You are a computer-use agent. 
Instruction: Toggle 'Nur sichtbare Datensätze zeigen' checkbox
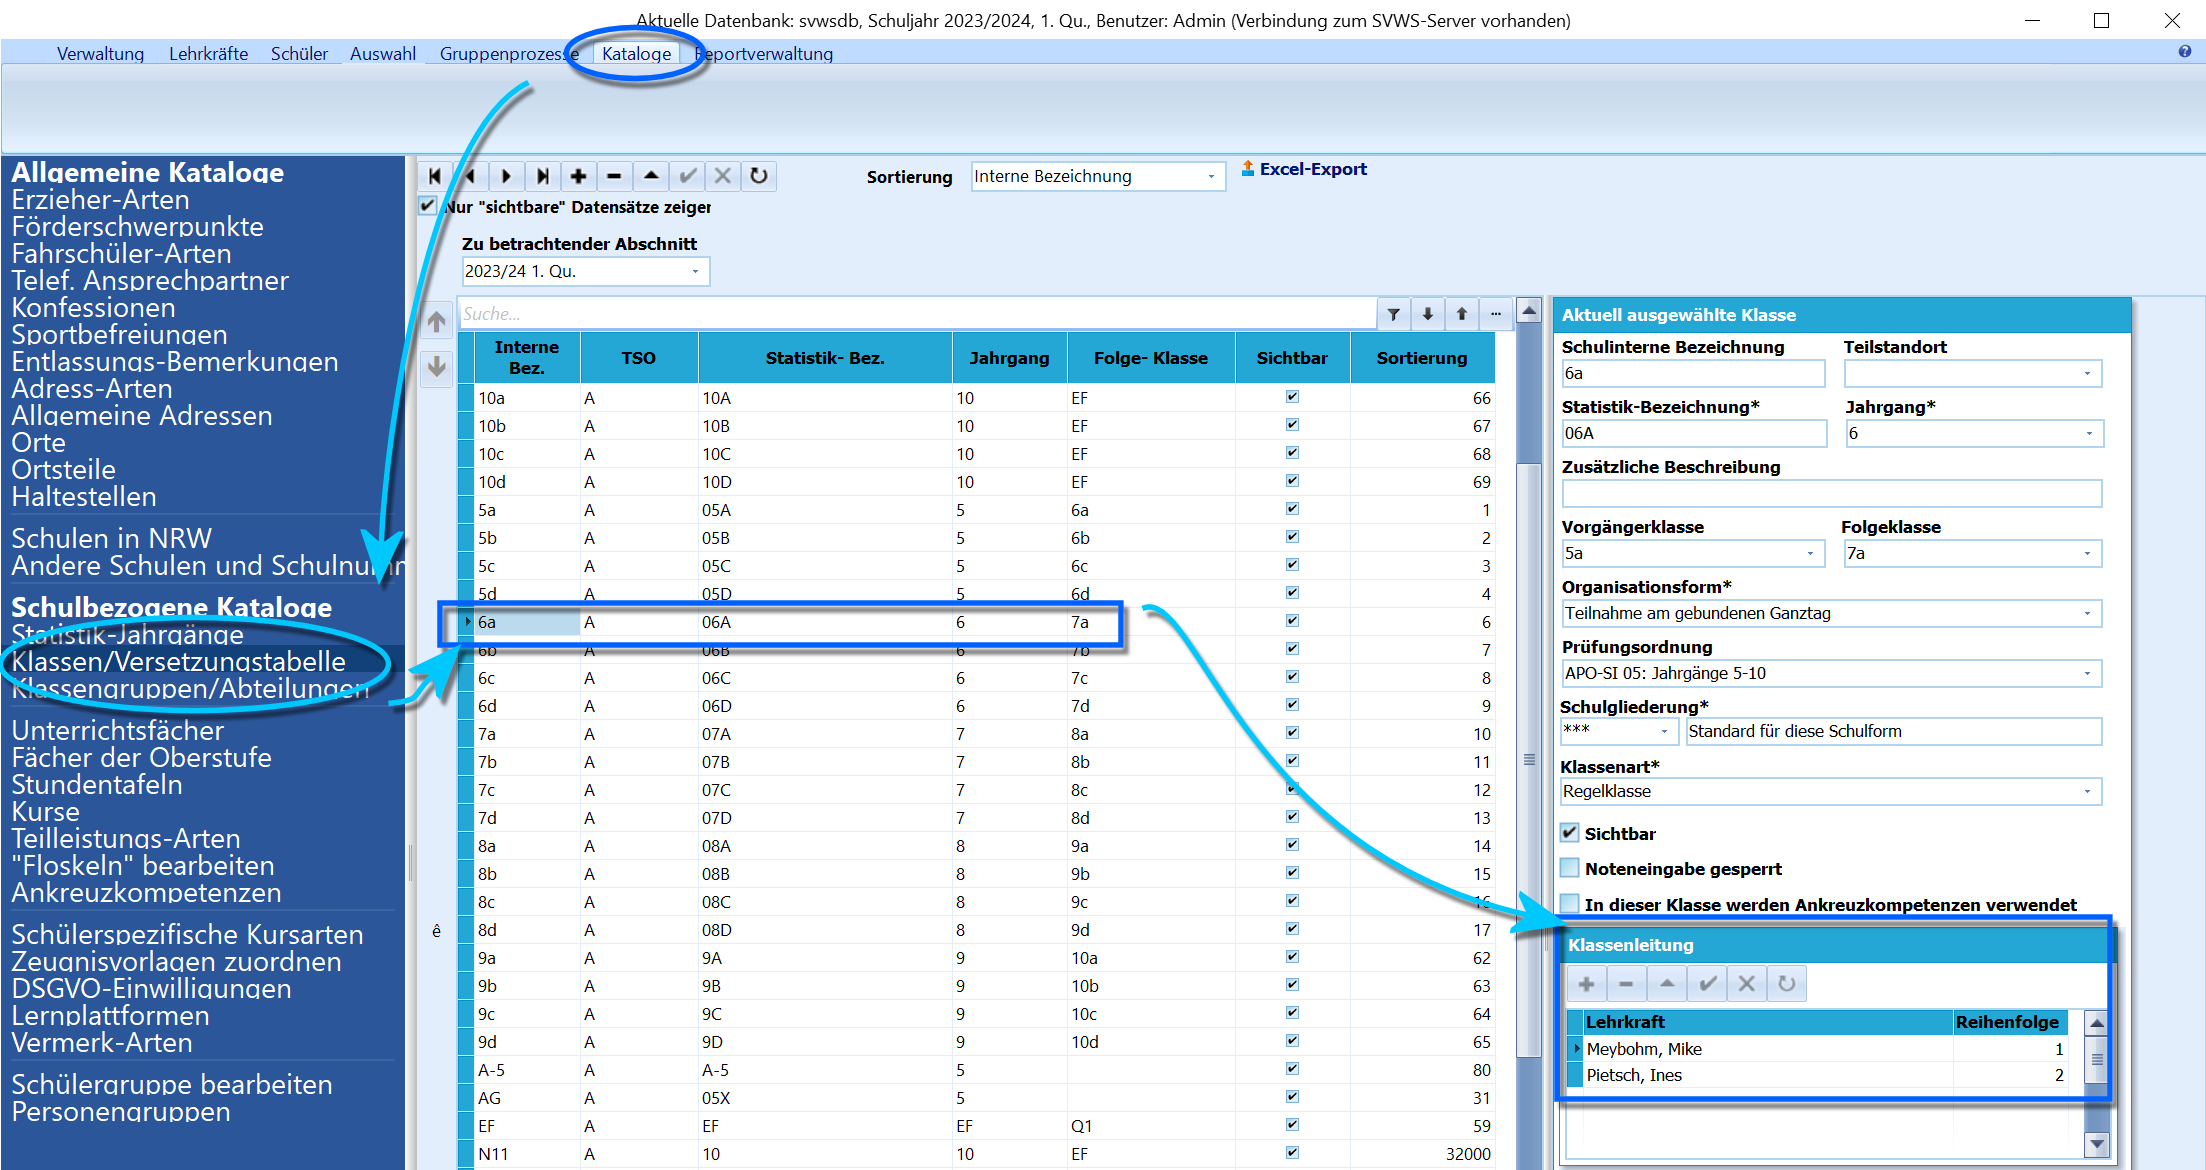(x=428, y=205)
